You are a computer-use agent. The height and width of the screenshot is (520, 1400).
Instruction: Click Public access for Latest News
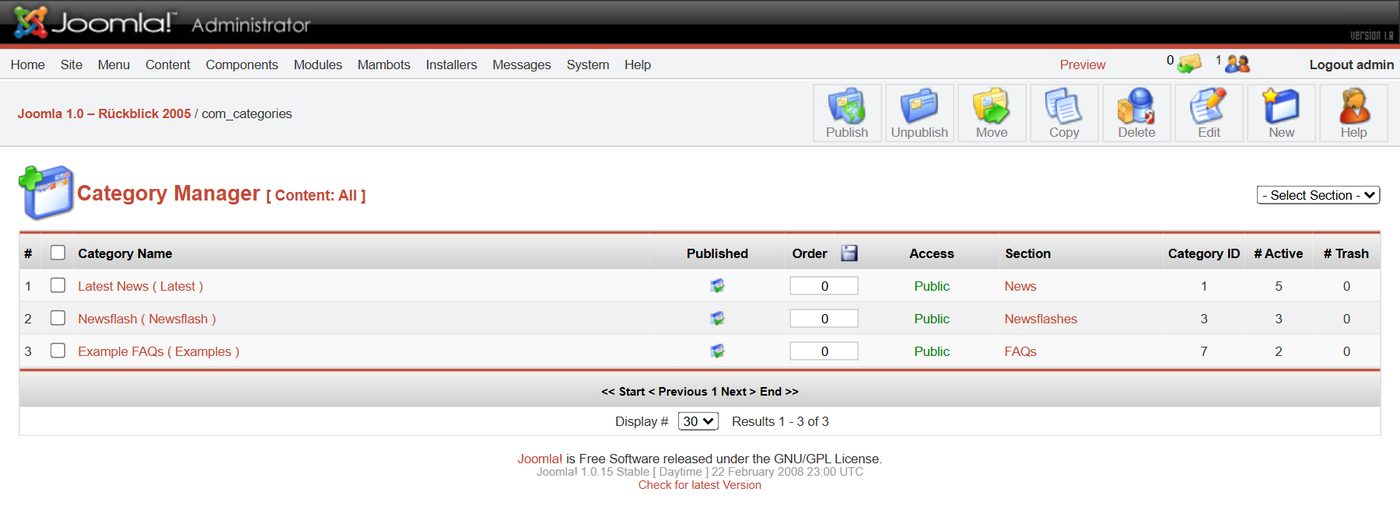(x=932, y=286)
